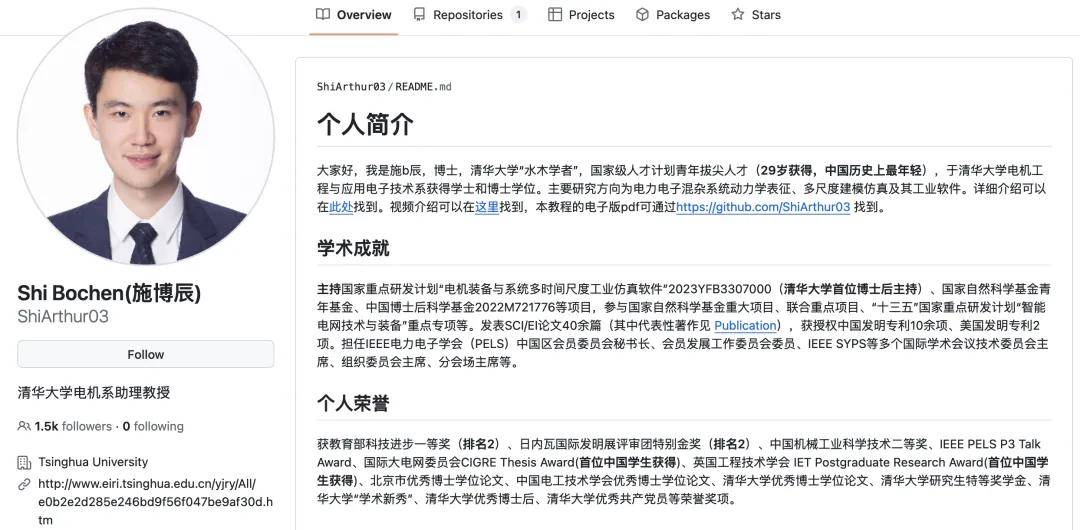Image resolution: width=1080 pixels, height=530 pixels.
Task: Click the organization building icon
Action: point(24,462)
